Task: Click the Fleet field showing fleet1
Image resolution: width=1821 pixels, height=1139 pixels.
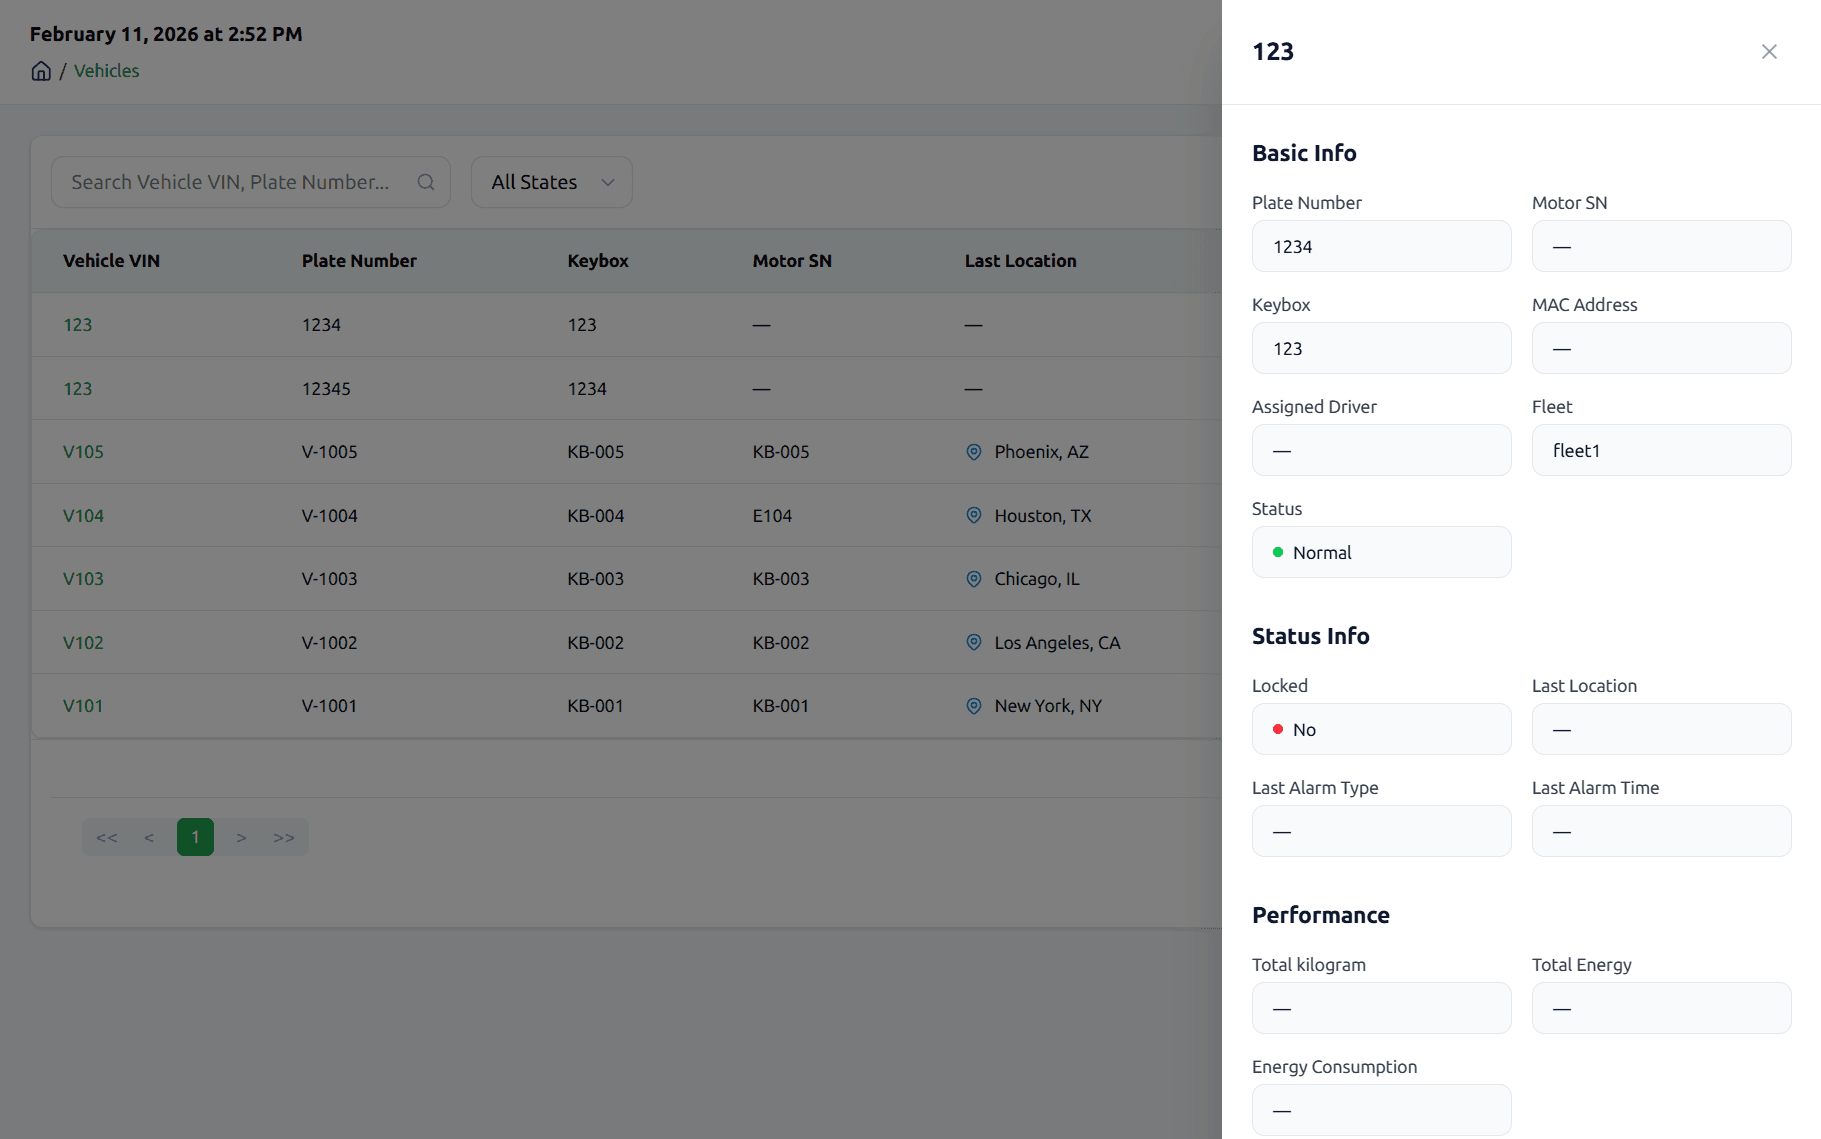Action: click(1660, 451)
